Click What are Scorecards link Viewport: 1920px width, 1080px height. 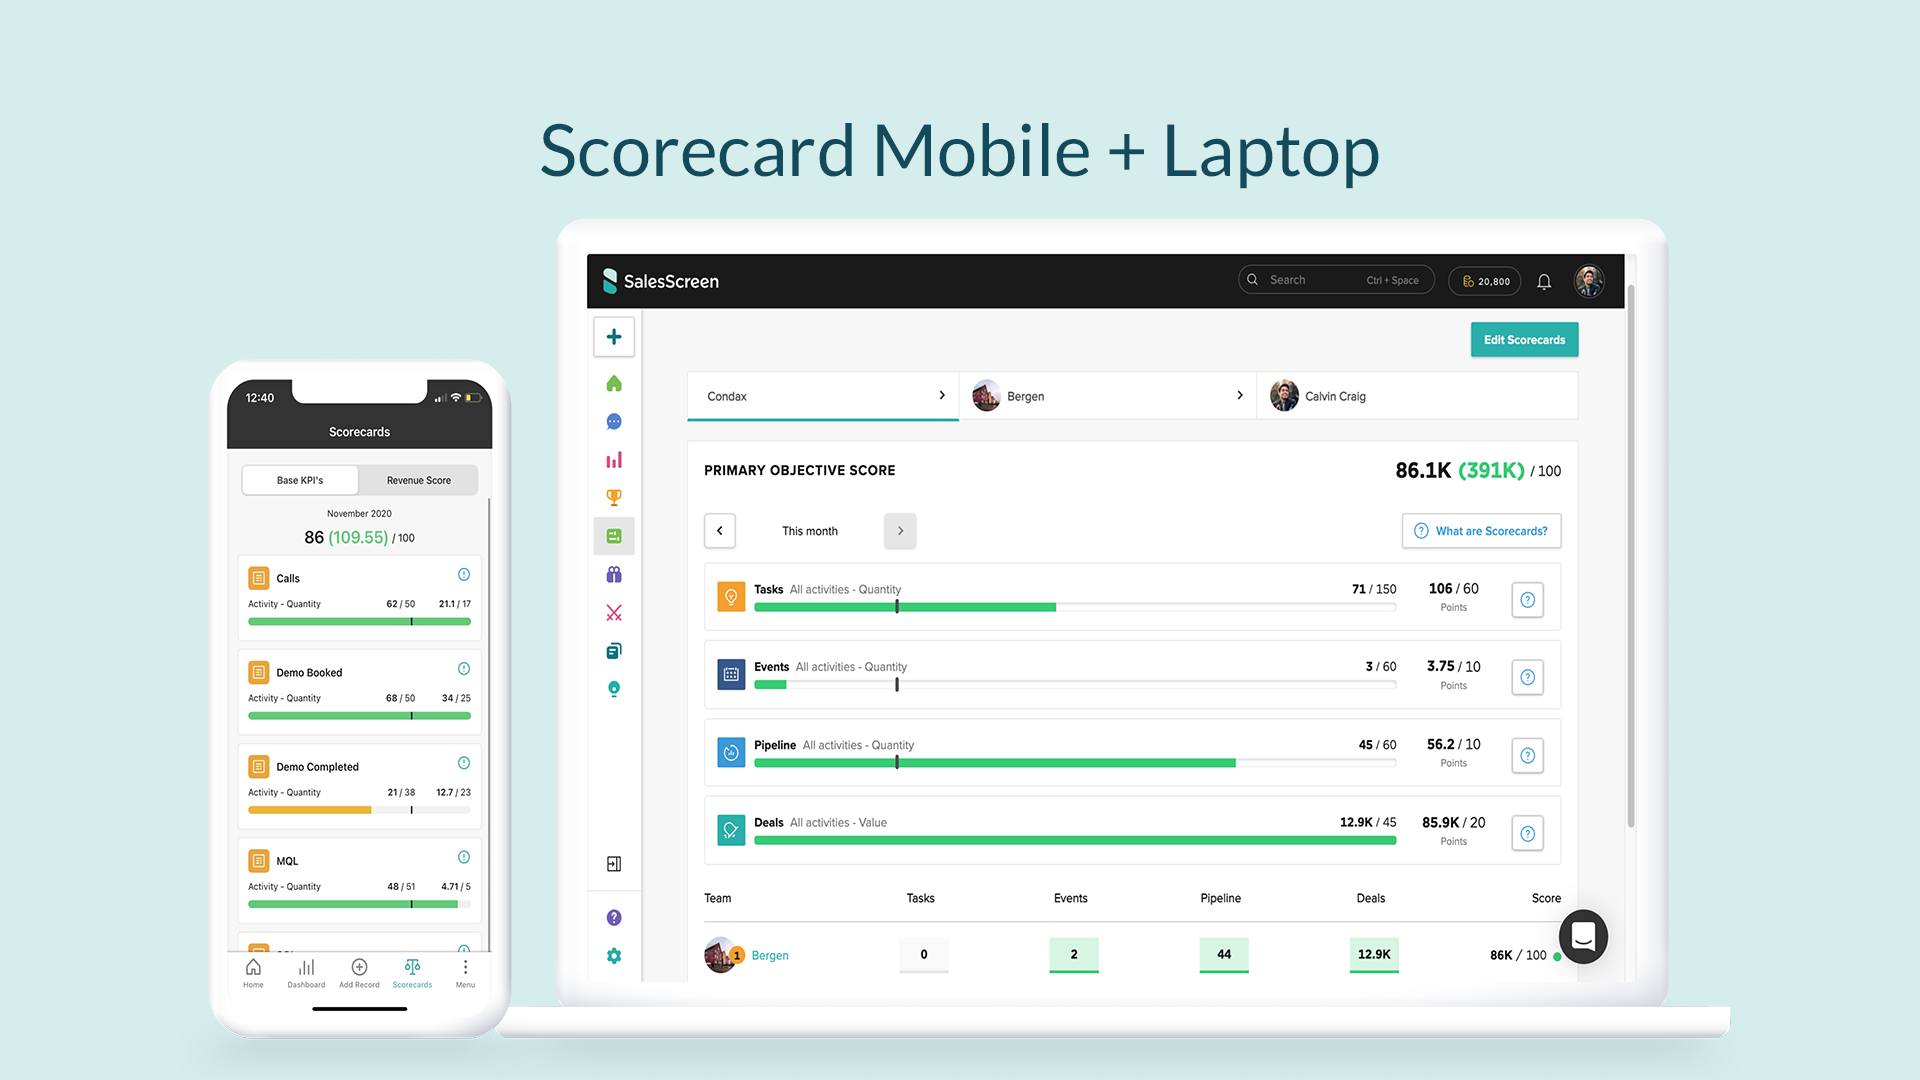click(x=1481, y=530)
